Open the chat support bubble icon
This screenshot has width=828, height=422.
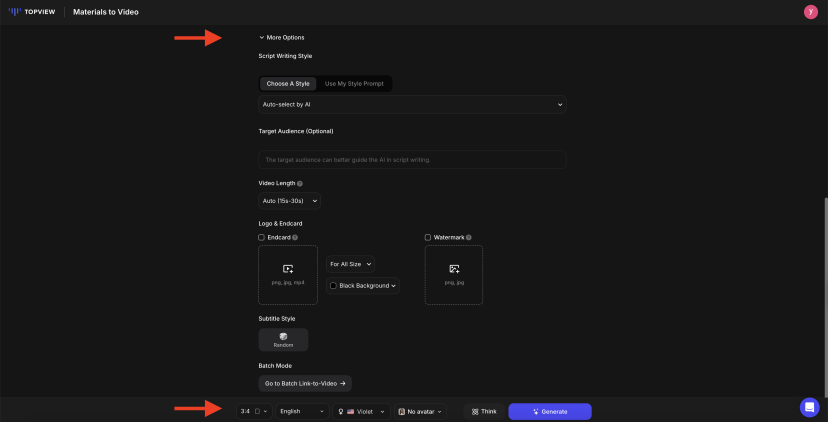coord(809,407)
